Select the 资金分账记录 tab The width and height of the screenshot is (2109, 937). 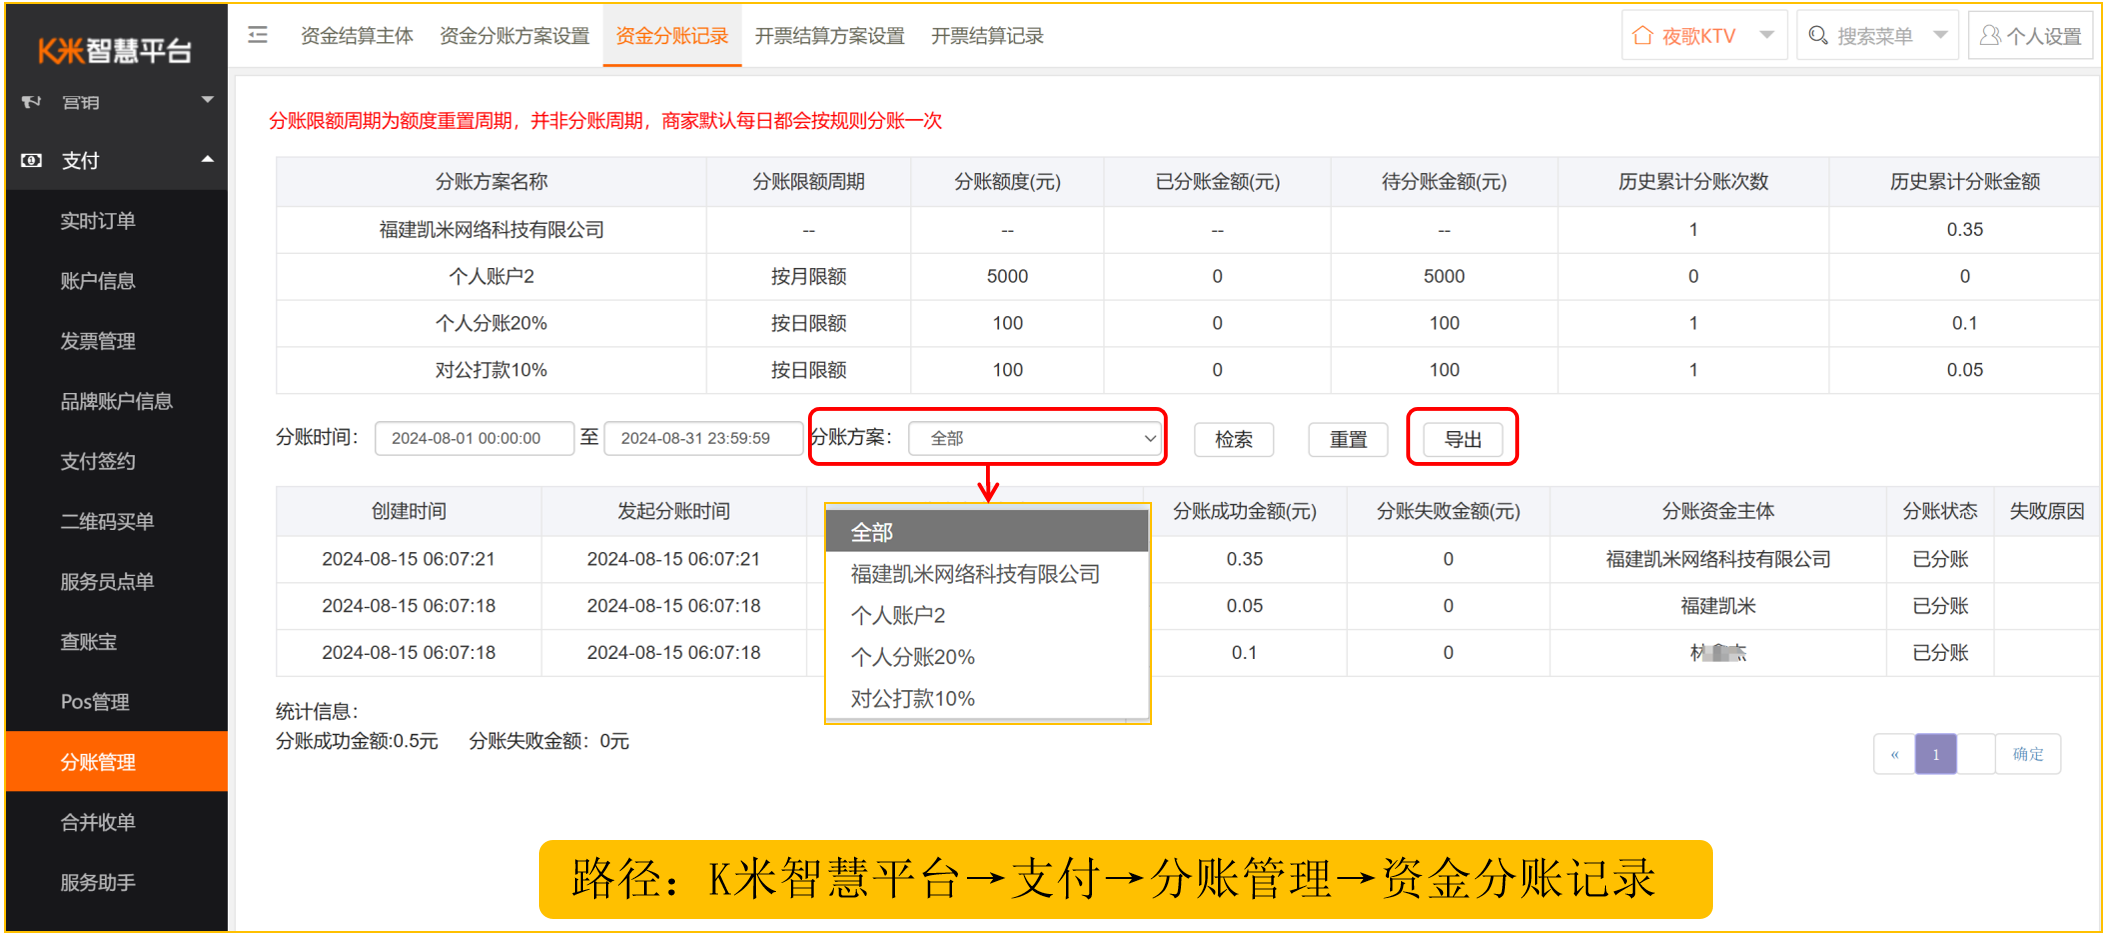(672, 36)
